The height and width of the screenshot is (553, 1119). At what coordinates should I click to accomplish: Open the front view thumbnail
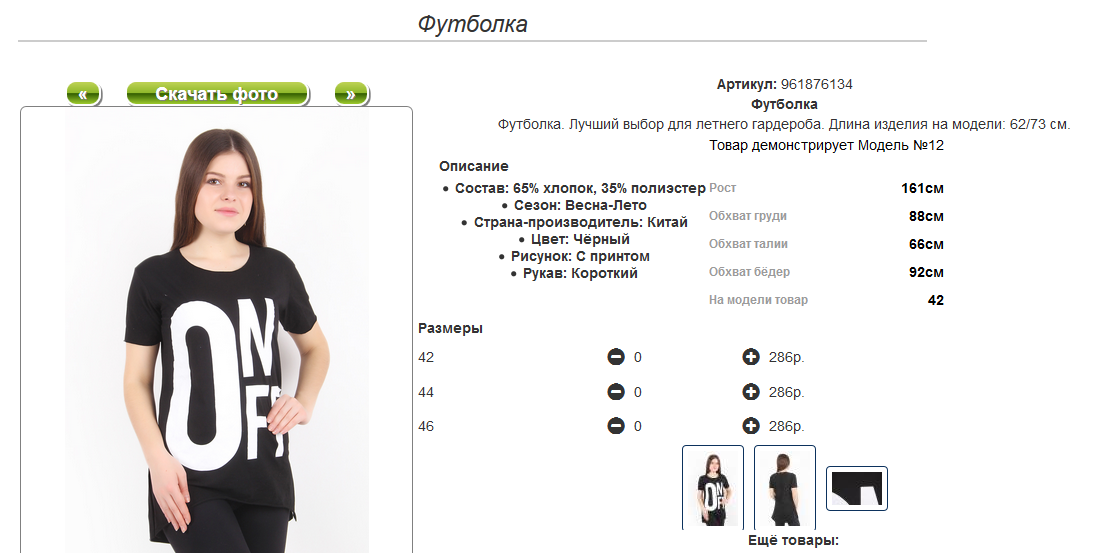713,487
